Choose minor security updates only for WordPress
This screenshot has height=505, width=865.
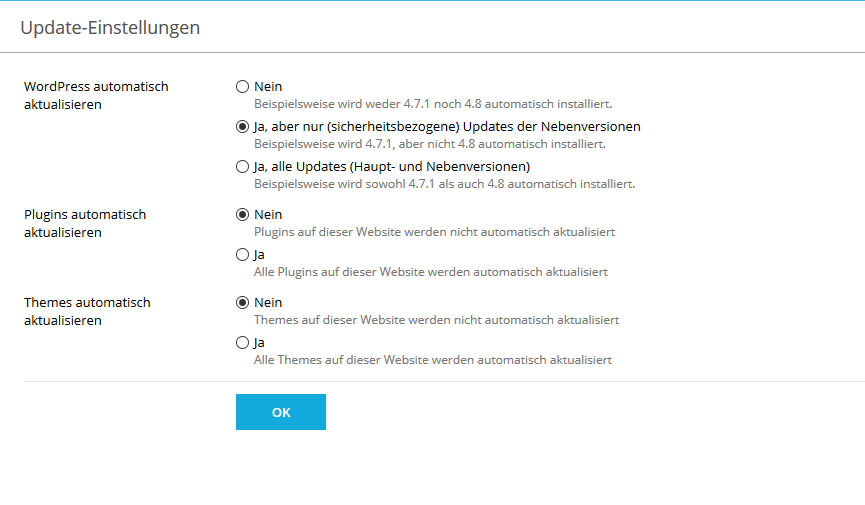tap(242, 127)
